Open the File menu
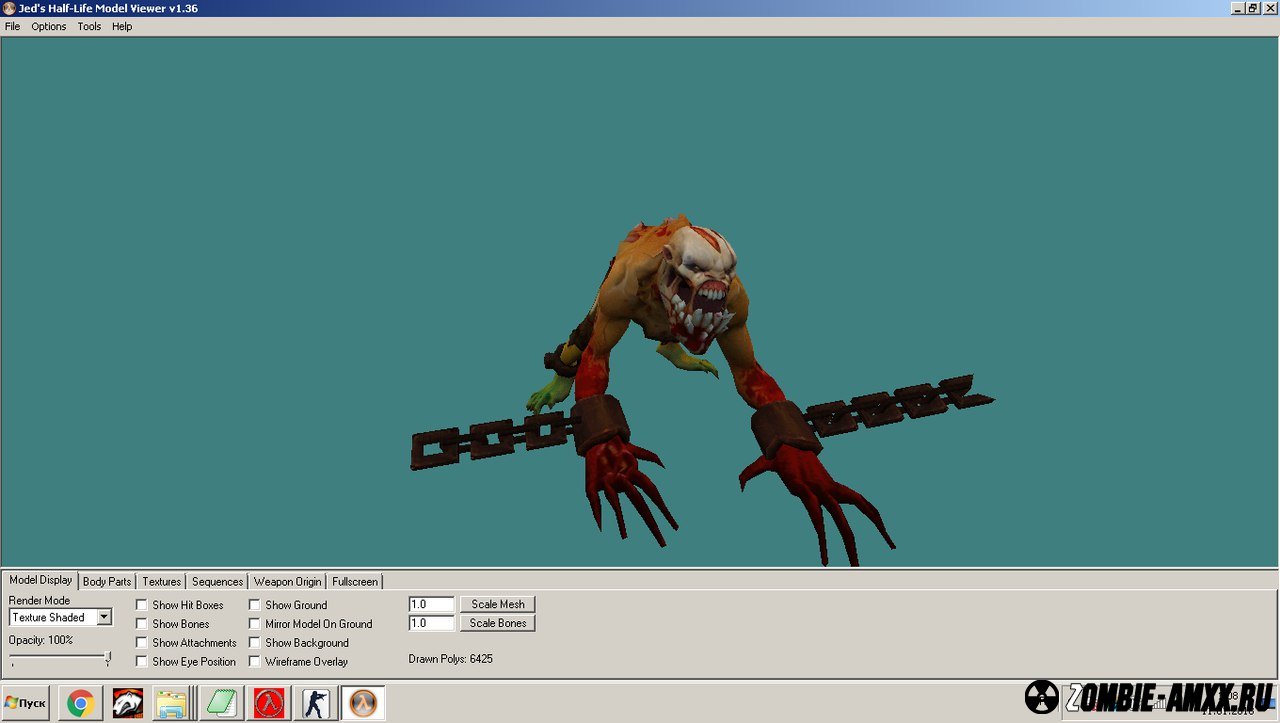Viewport: 1280px width, 723px height. [12, 27]
